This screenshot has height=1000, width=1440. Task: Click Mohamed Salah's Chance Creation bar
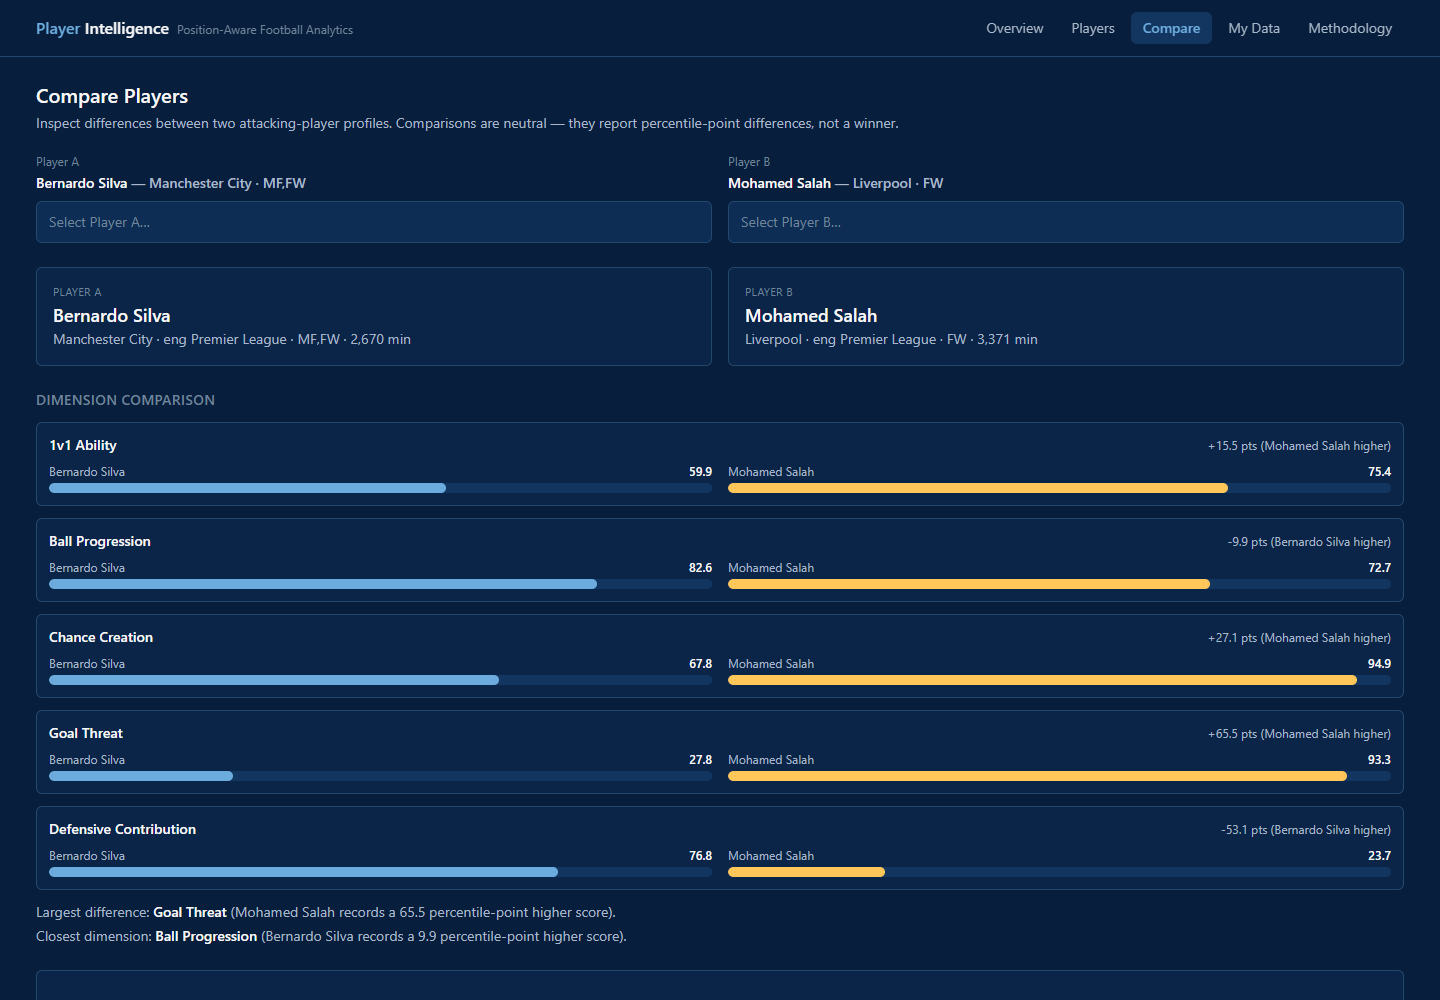1059,680
